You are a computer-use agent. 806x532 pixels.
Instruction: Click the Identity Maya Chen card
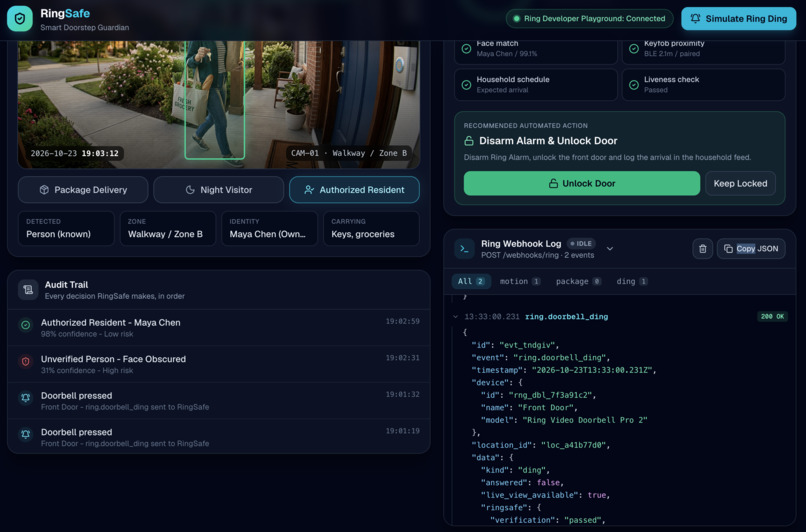pos(269,228)
